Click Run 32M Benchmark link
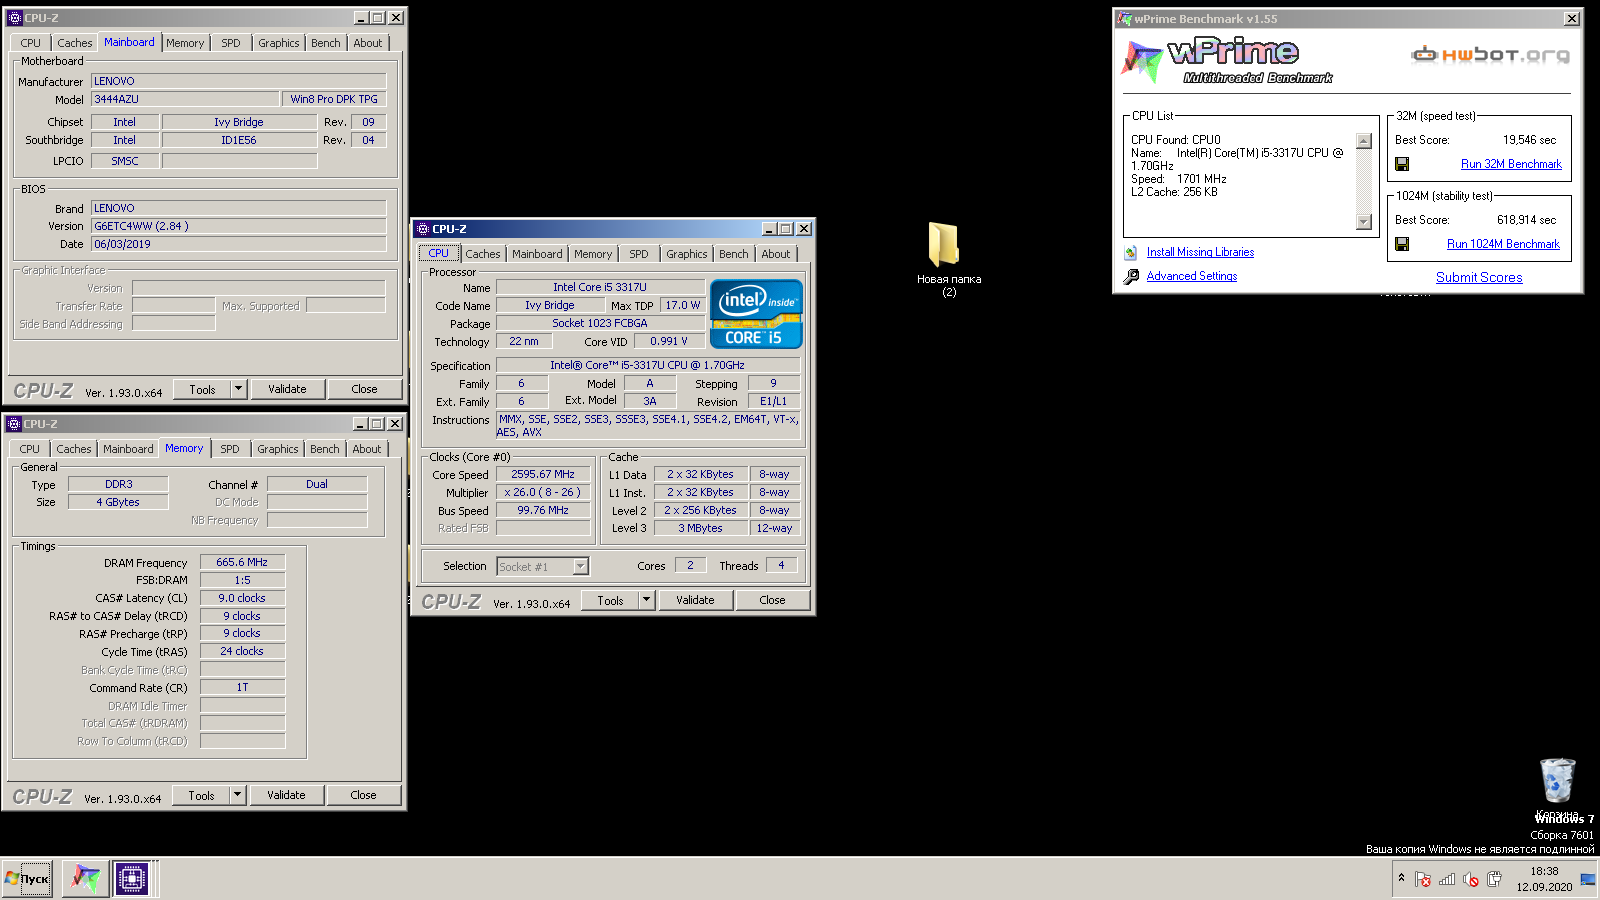The width and height of the screenshot is (1600, 900). (x=1511, y=164)
